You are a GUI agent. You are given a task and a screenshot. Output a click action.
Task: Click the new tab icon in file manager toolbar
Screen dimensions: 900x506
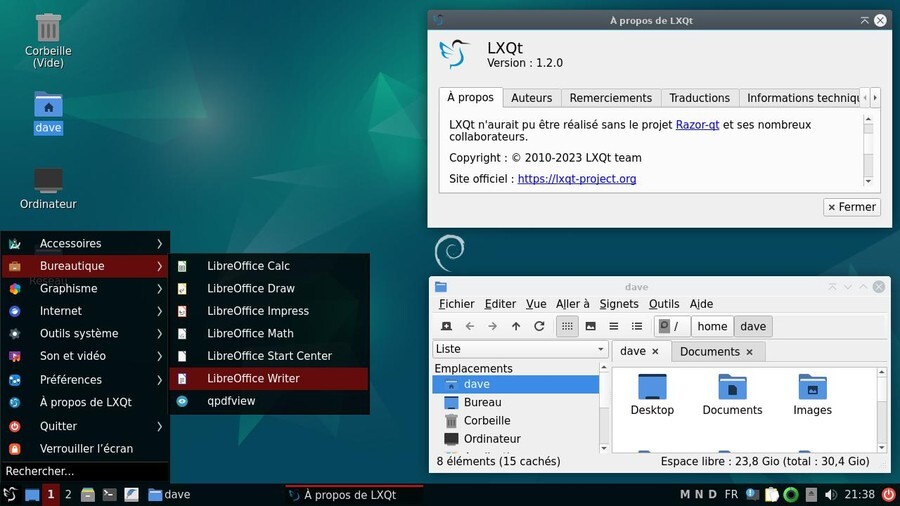point(446,326)
